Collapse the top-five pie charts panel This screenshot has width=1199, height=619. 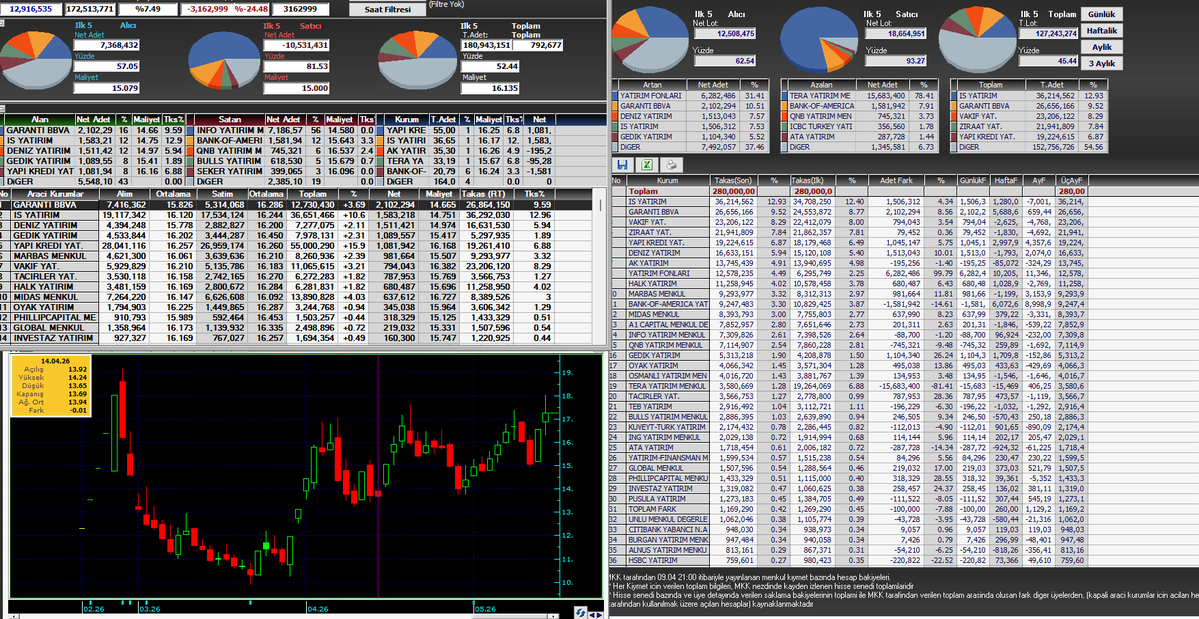[x=2, y=23]
